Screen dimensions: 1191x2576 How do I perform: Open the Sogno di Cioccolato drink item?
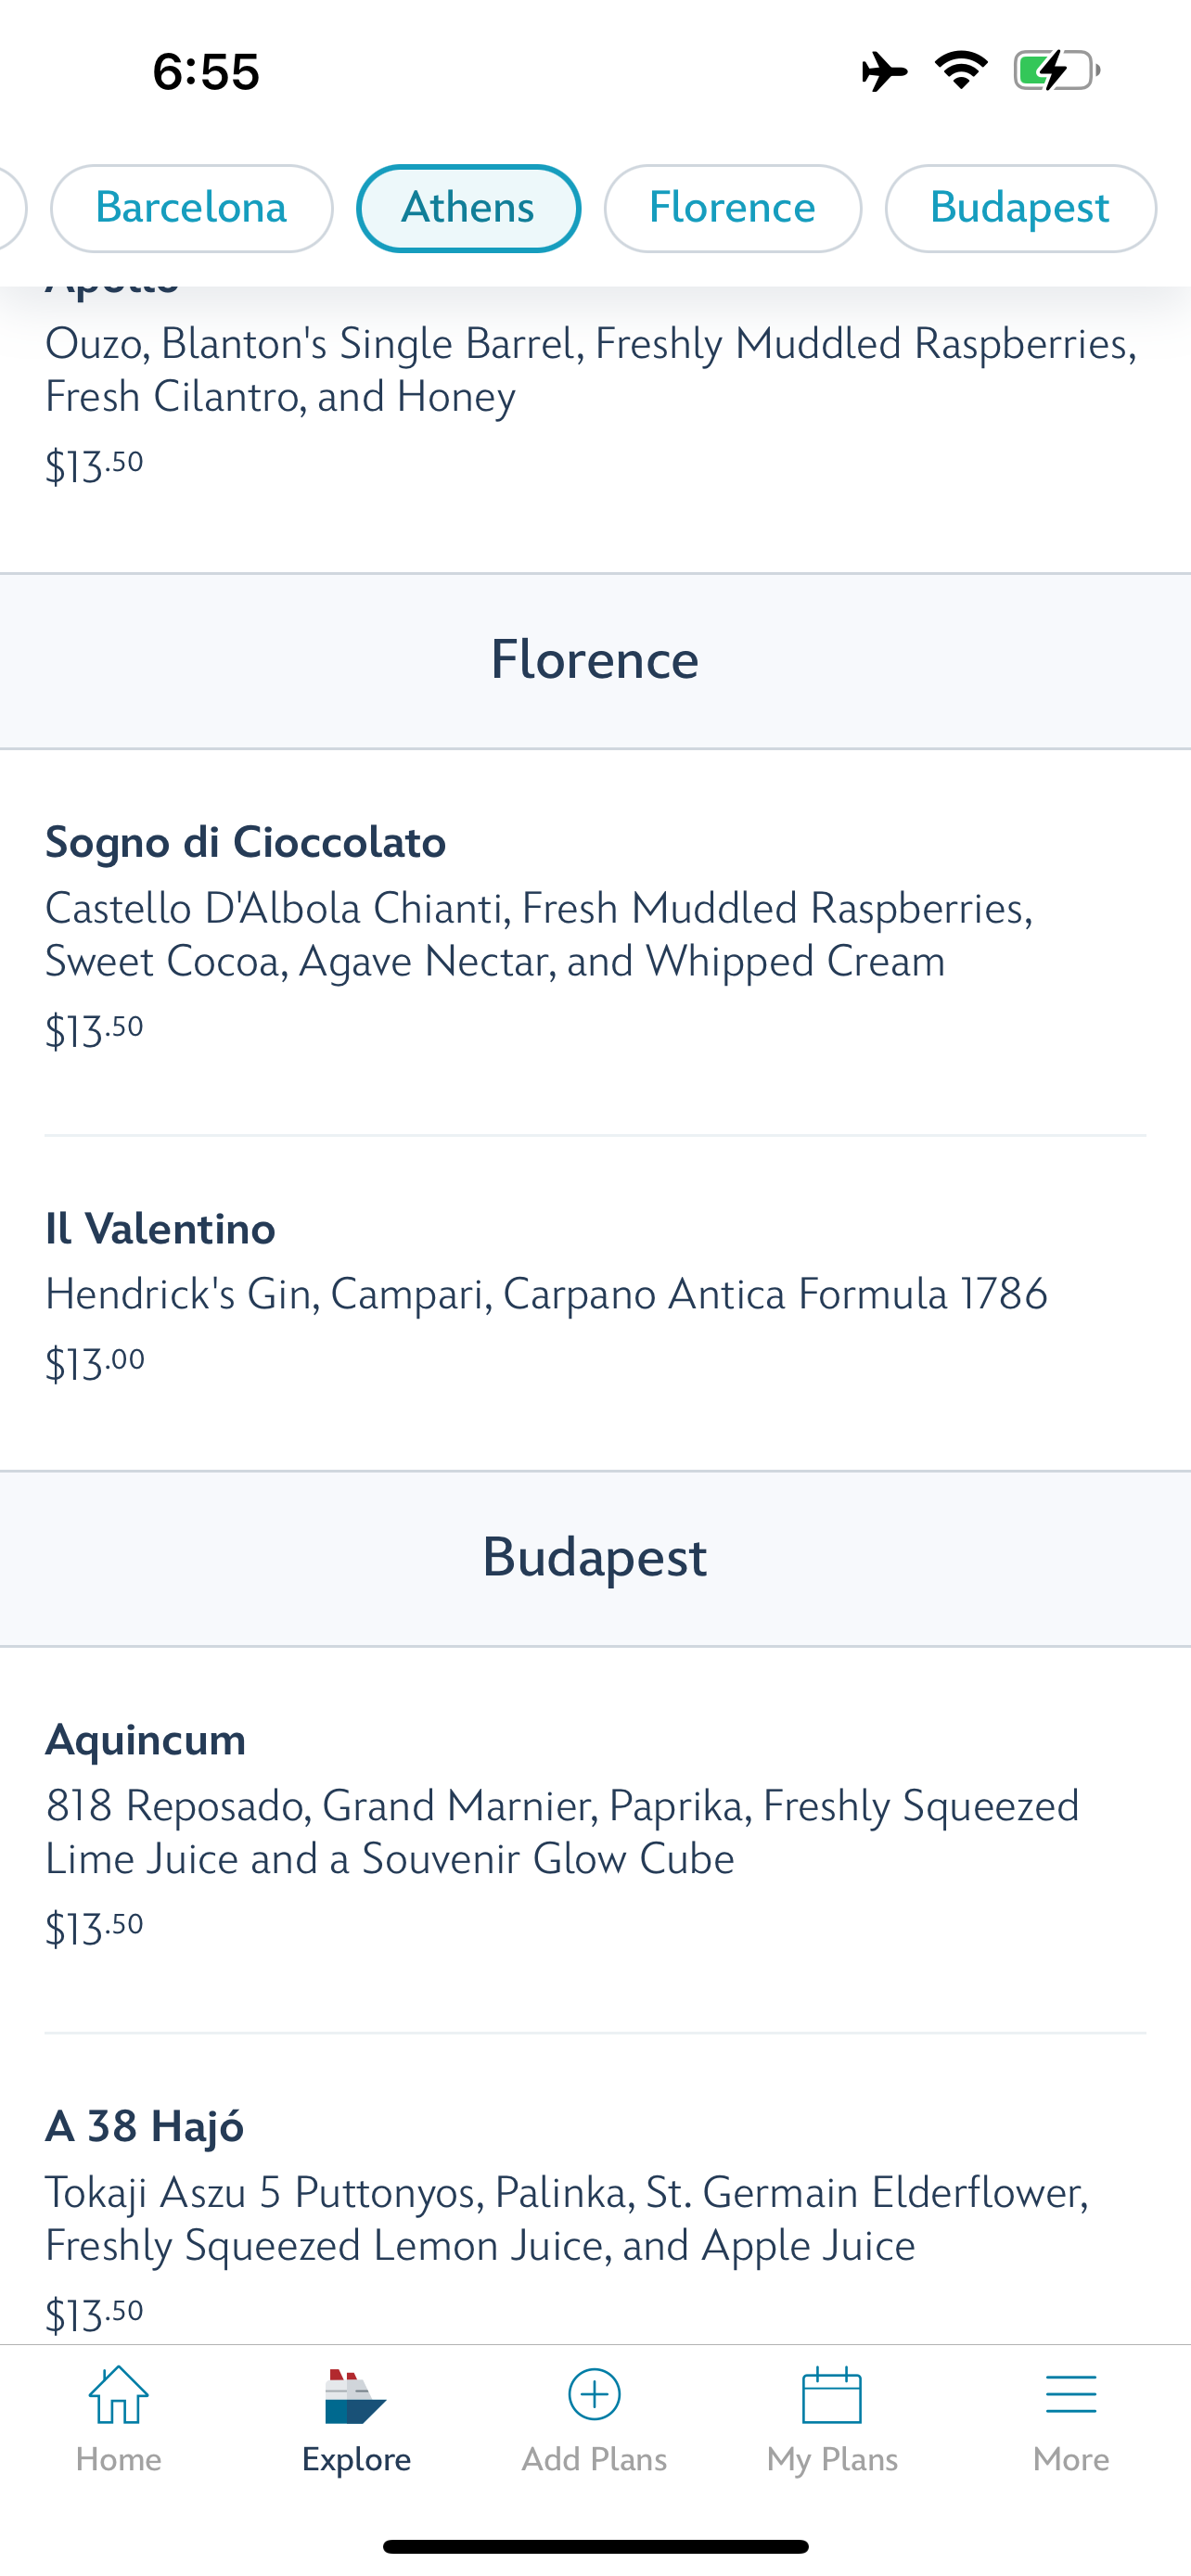pyautogui.click(x=246, y=842)
